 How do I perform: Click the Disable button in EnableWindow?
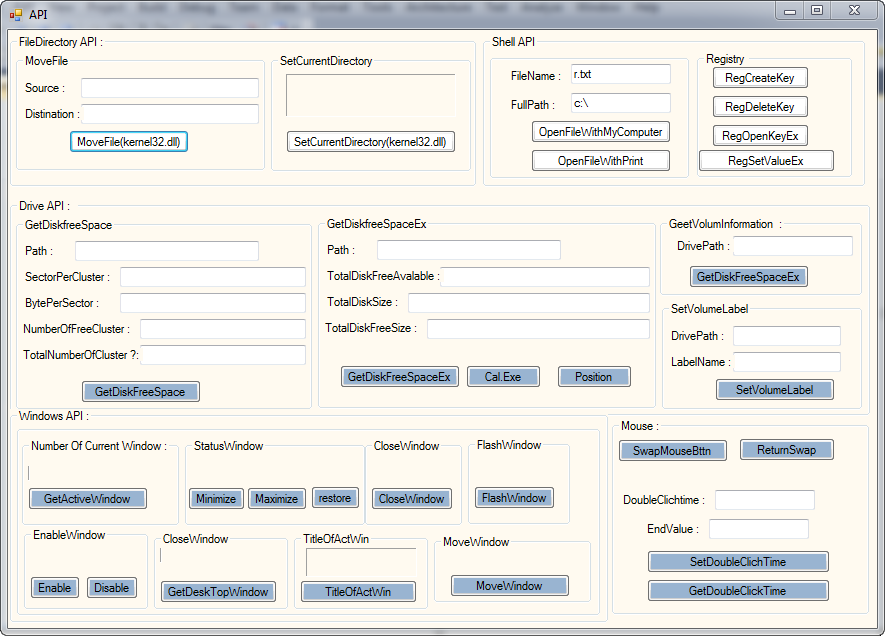[x=112, y=587]
